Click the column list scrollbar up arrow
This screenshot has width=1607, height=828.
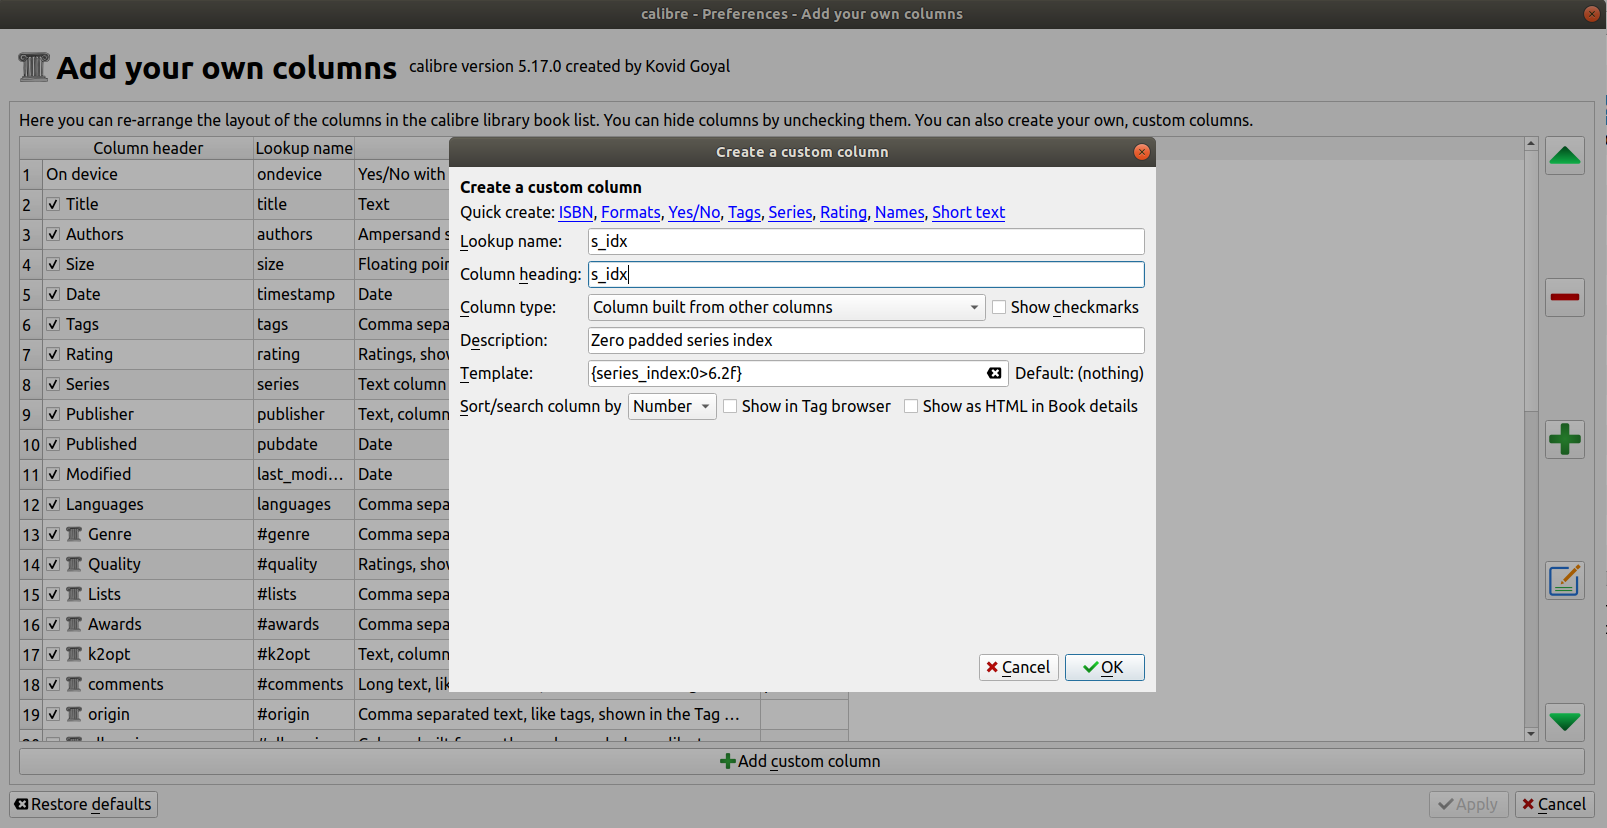pyautogui.click(x=1530, y=144)
